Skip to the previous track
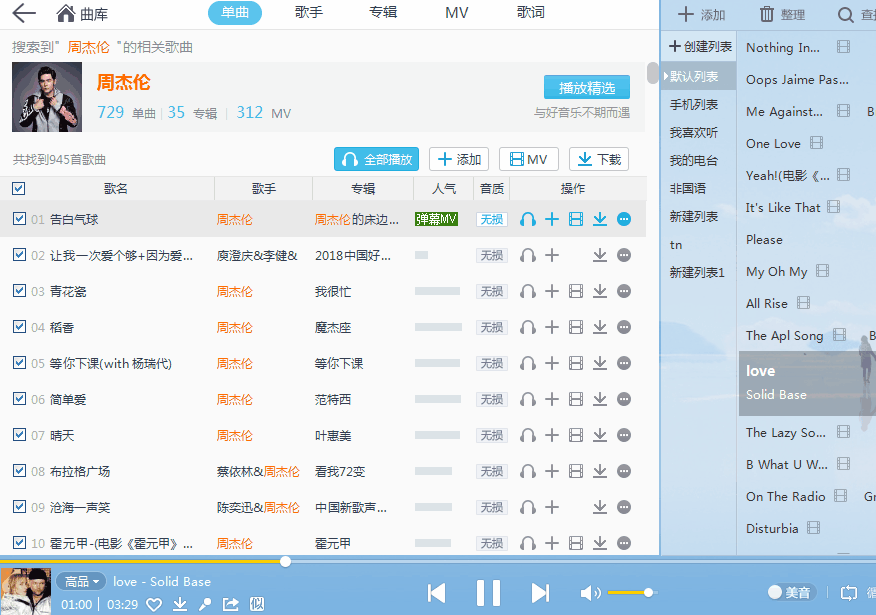876x615 pixels. point(436,593)
